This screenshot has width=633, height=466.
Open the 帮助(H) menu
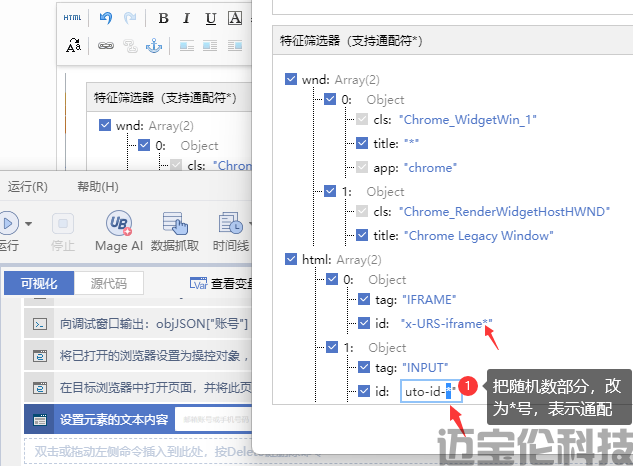(98, 187)
